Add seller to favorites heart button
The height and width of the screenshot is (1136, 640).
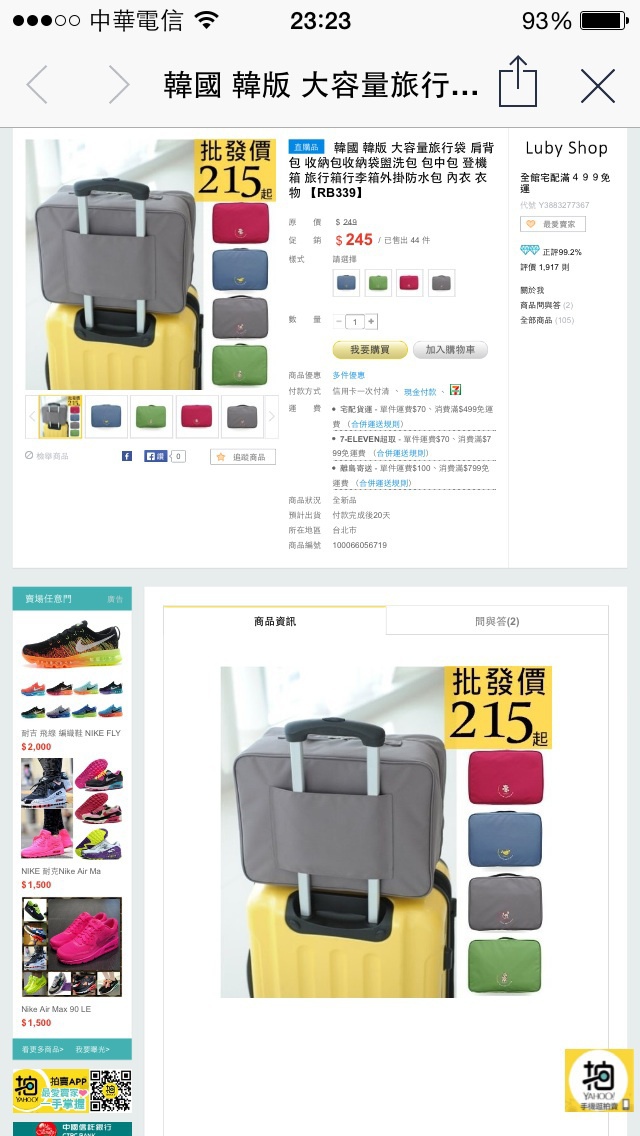(x=553, y=225)
